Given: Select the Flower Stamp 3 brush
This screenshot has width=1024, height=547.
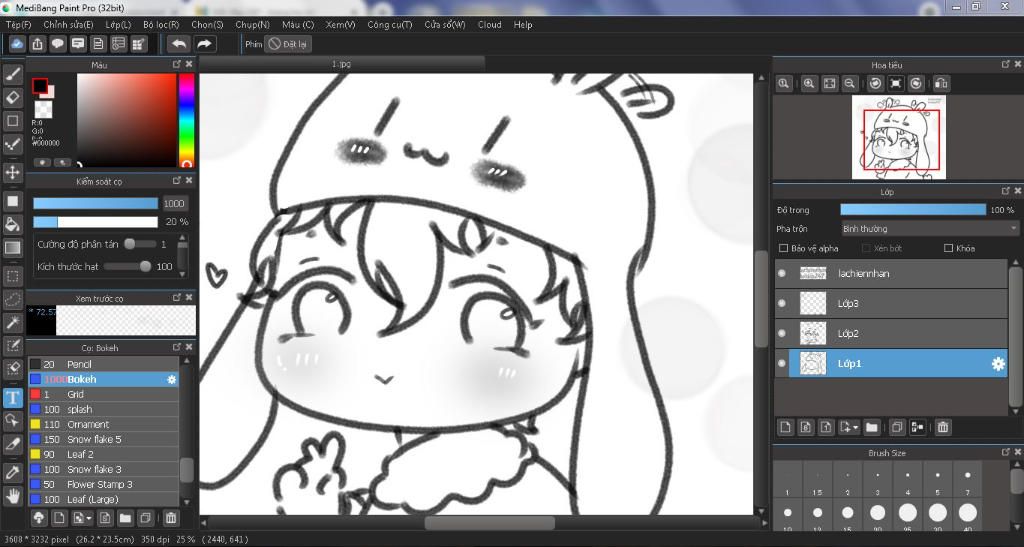Looking at the screenshot, I should tap(103, 484).
